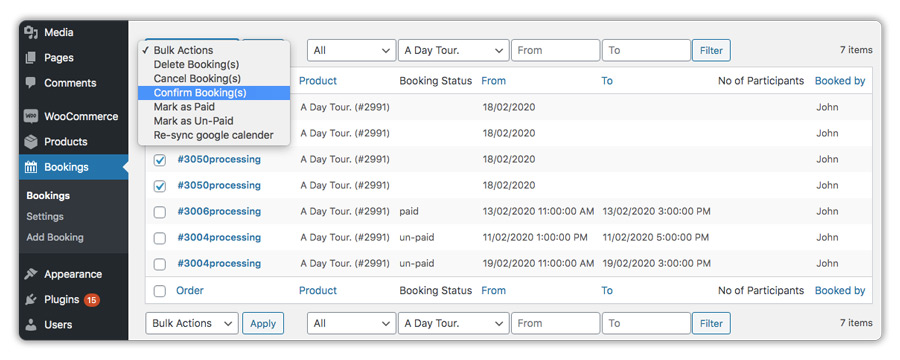Uncheck the second #3050processing row checkbox

coord(160,186)
